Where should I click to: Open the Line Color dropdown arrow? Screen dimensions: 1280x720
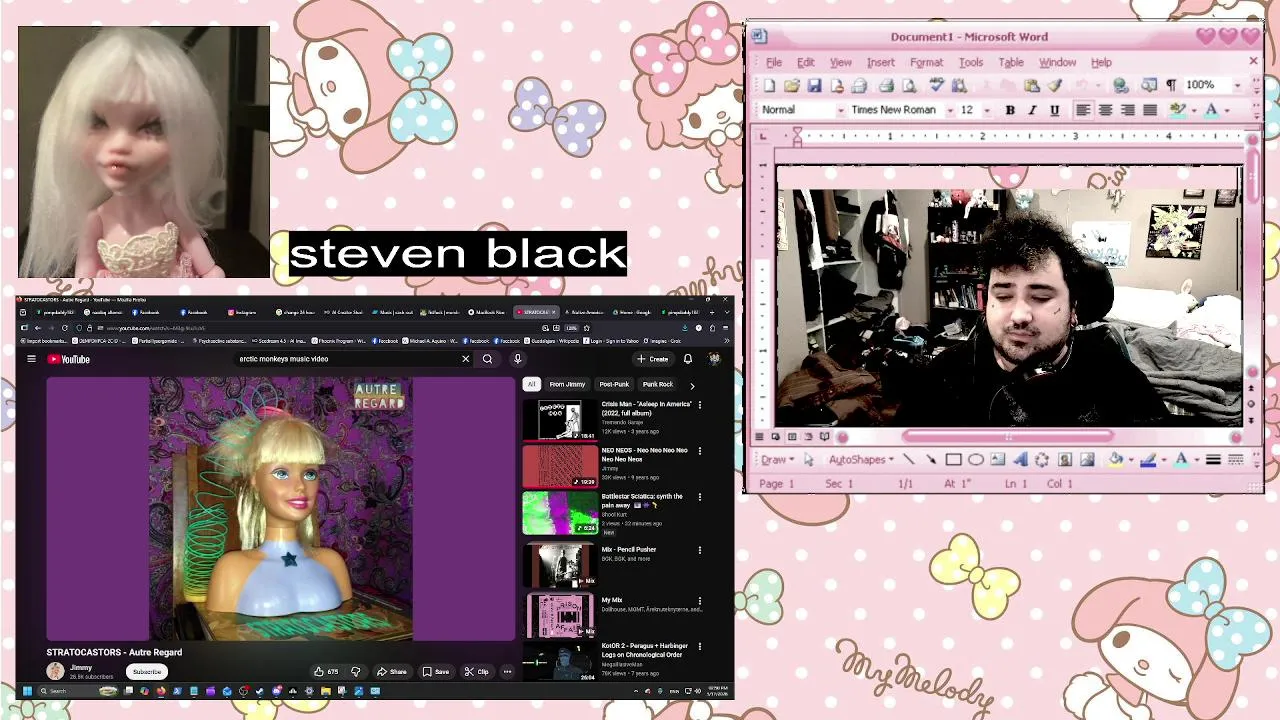pyautogui.click(x=1164, y=460)
